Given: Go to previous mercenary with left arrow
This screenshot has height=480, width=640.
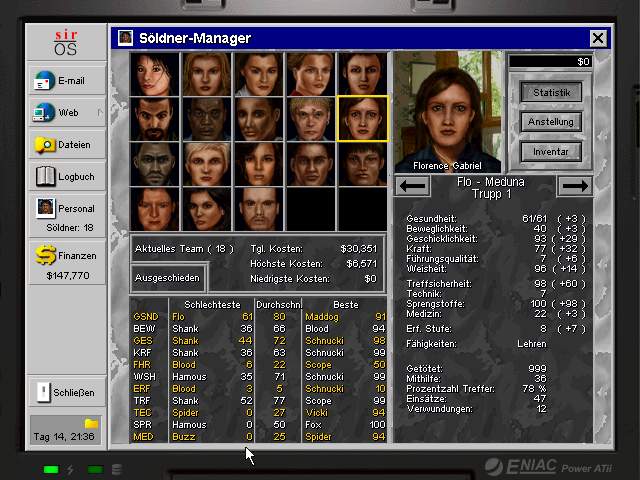Looking at the screenshot, I should (413, 186).
